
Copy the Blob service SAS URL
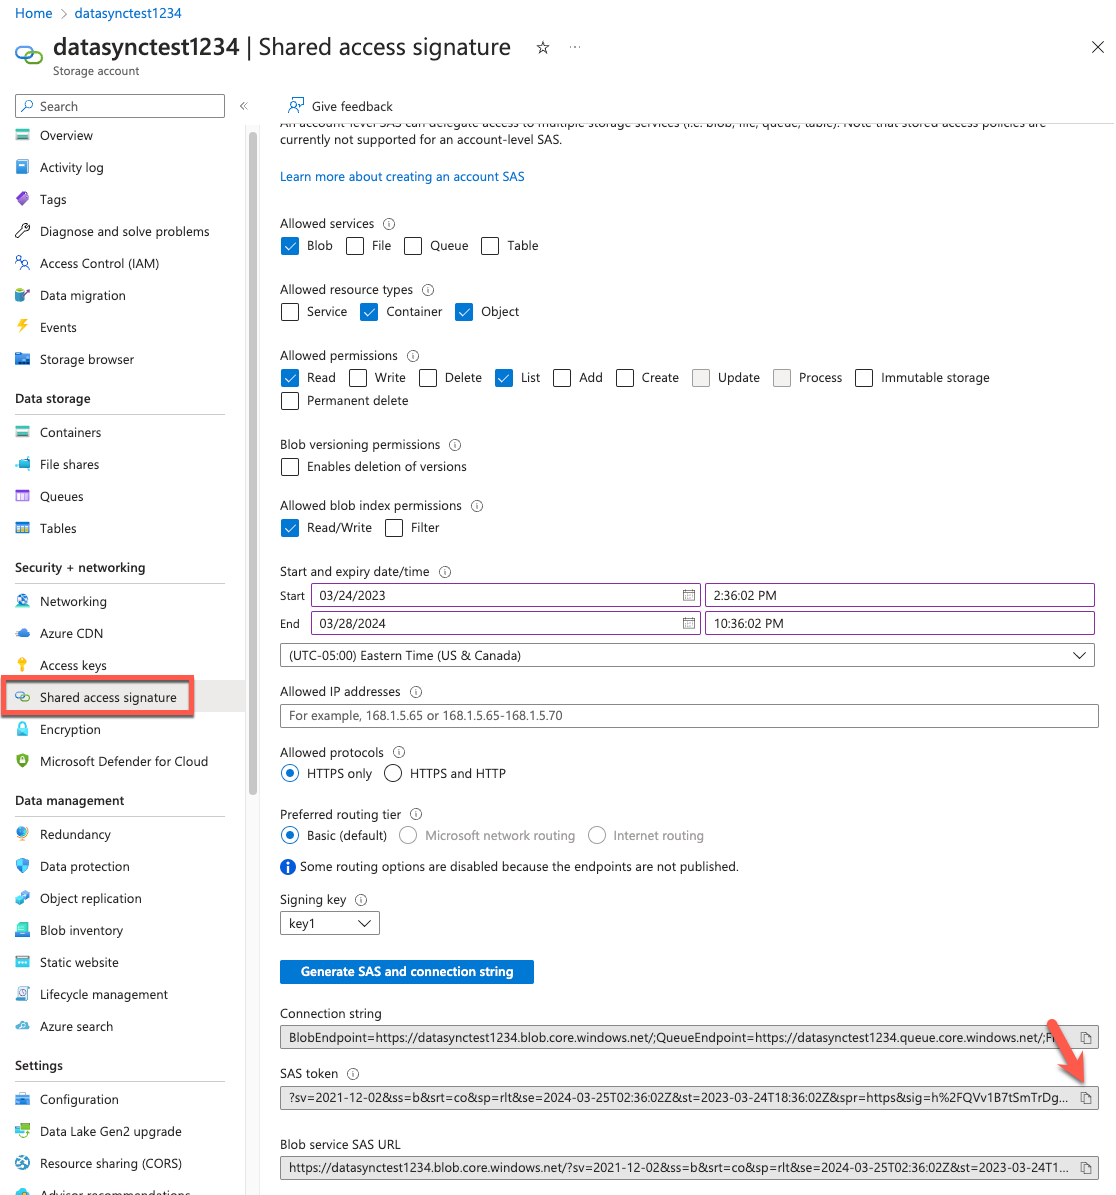1087,1166
